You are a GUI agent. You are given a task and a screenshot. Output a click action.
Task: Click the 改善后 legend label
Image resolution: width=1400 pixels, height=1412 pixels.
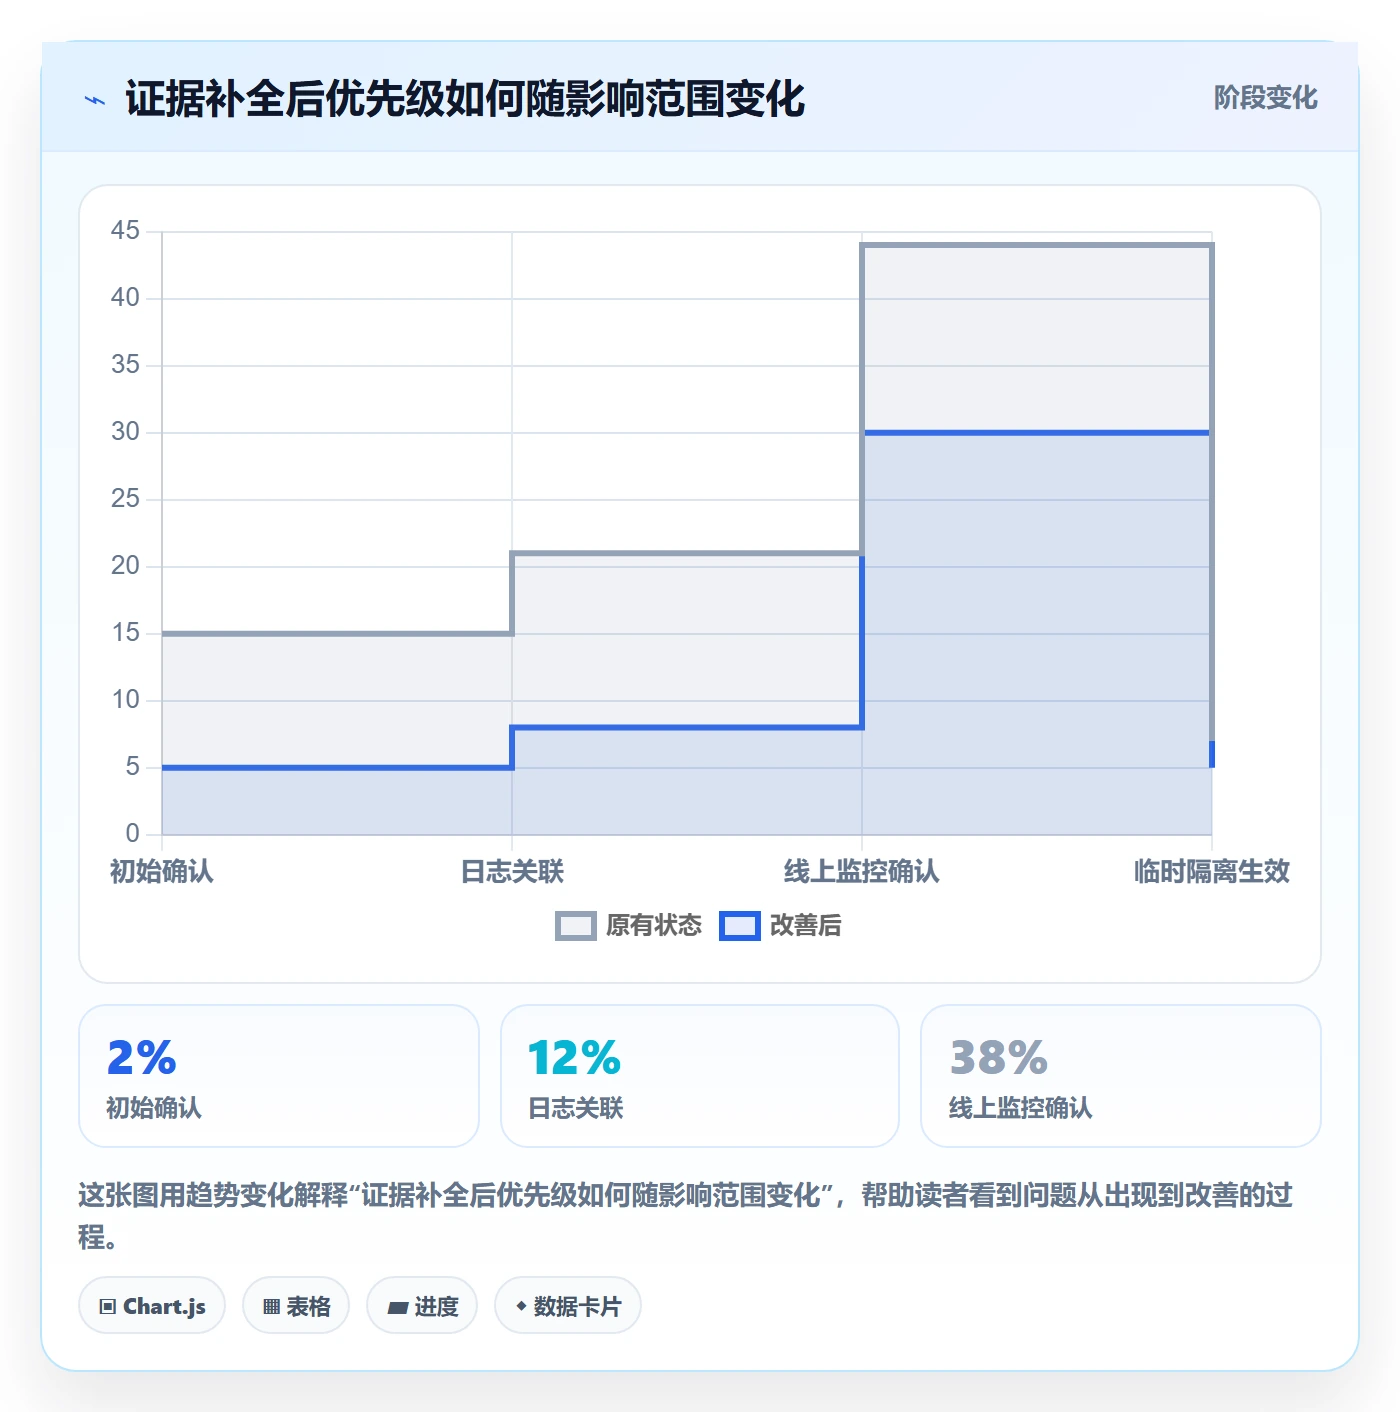805,926
